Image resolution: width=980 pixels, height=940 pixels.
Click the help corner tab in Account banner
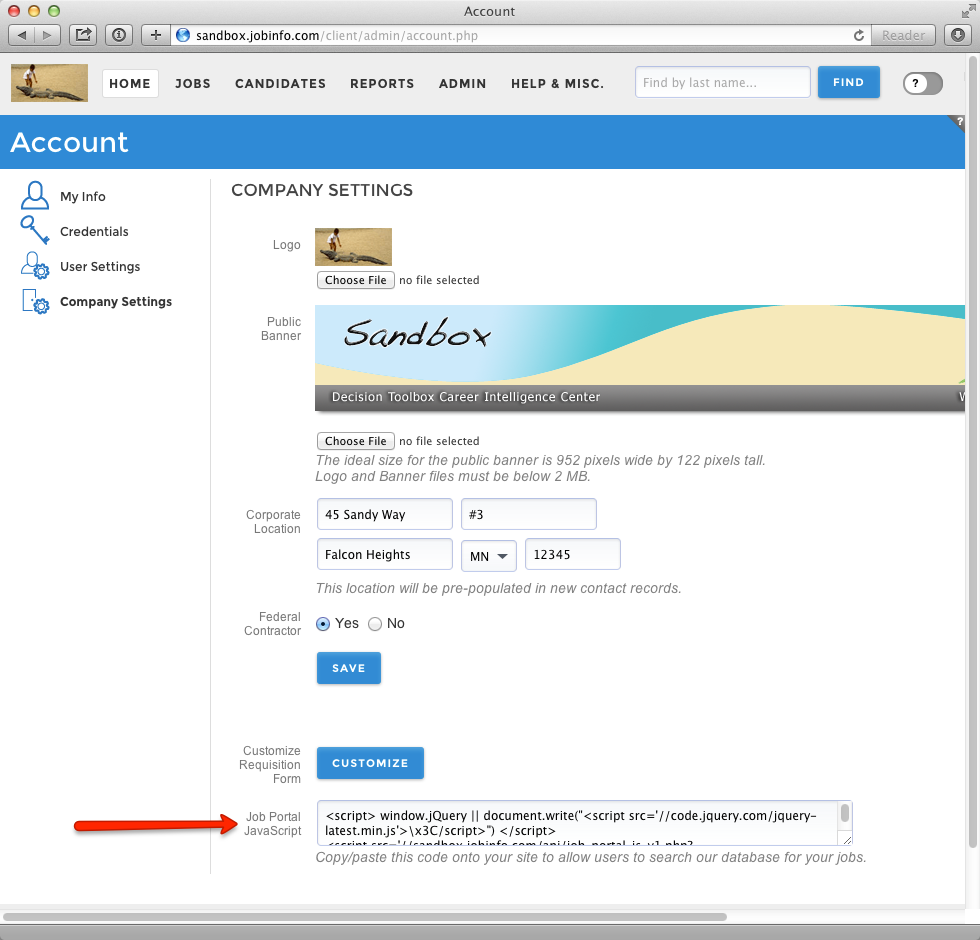pyautogui.click(x=958, y=121)
